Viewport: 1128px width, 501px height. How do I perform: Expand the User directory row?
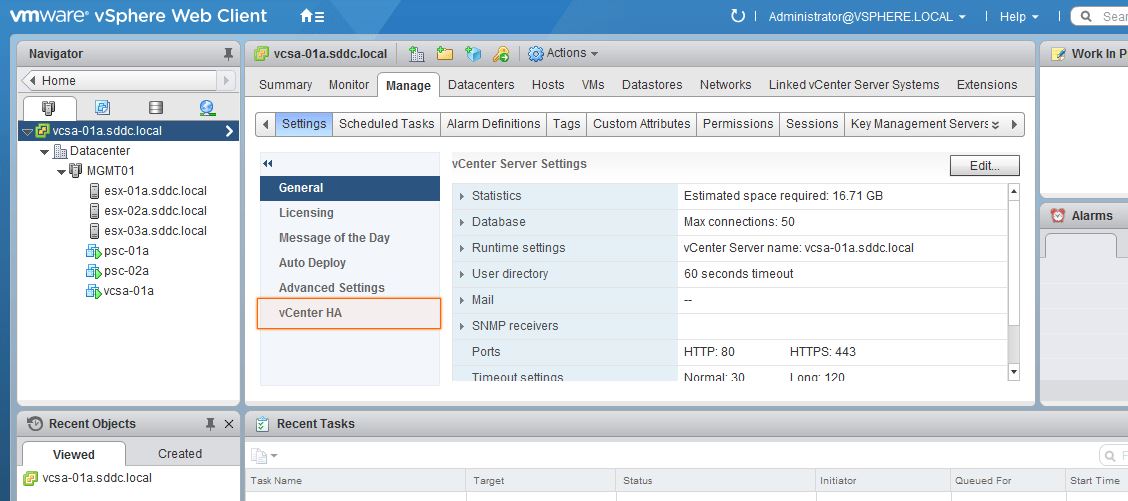[462, 274]
